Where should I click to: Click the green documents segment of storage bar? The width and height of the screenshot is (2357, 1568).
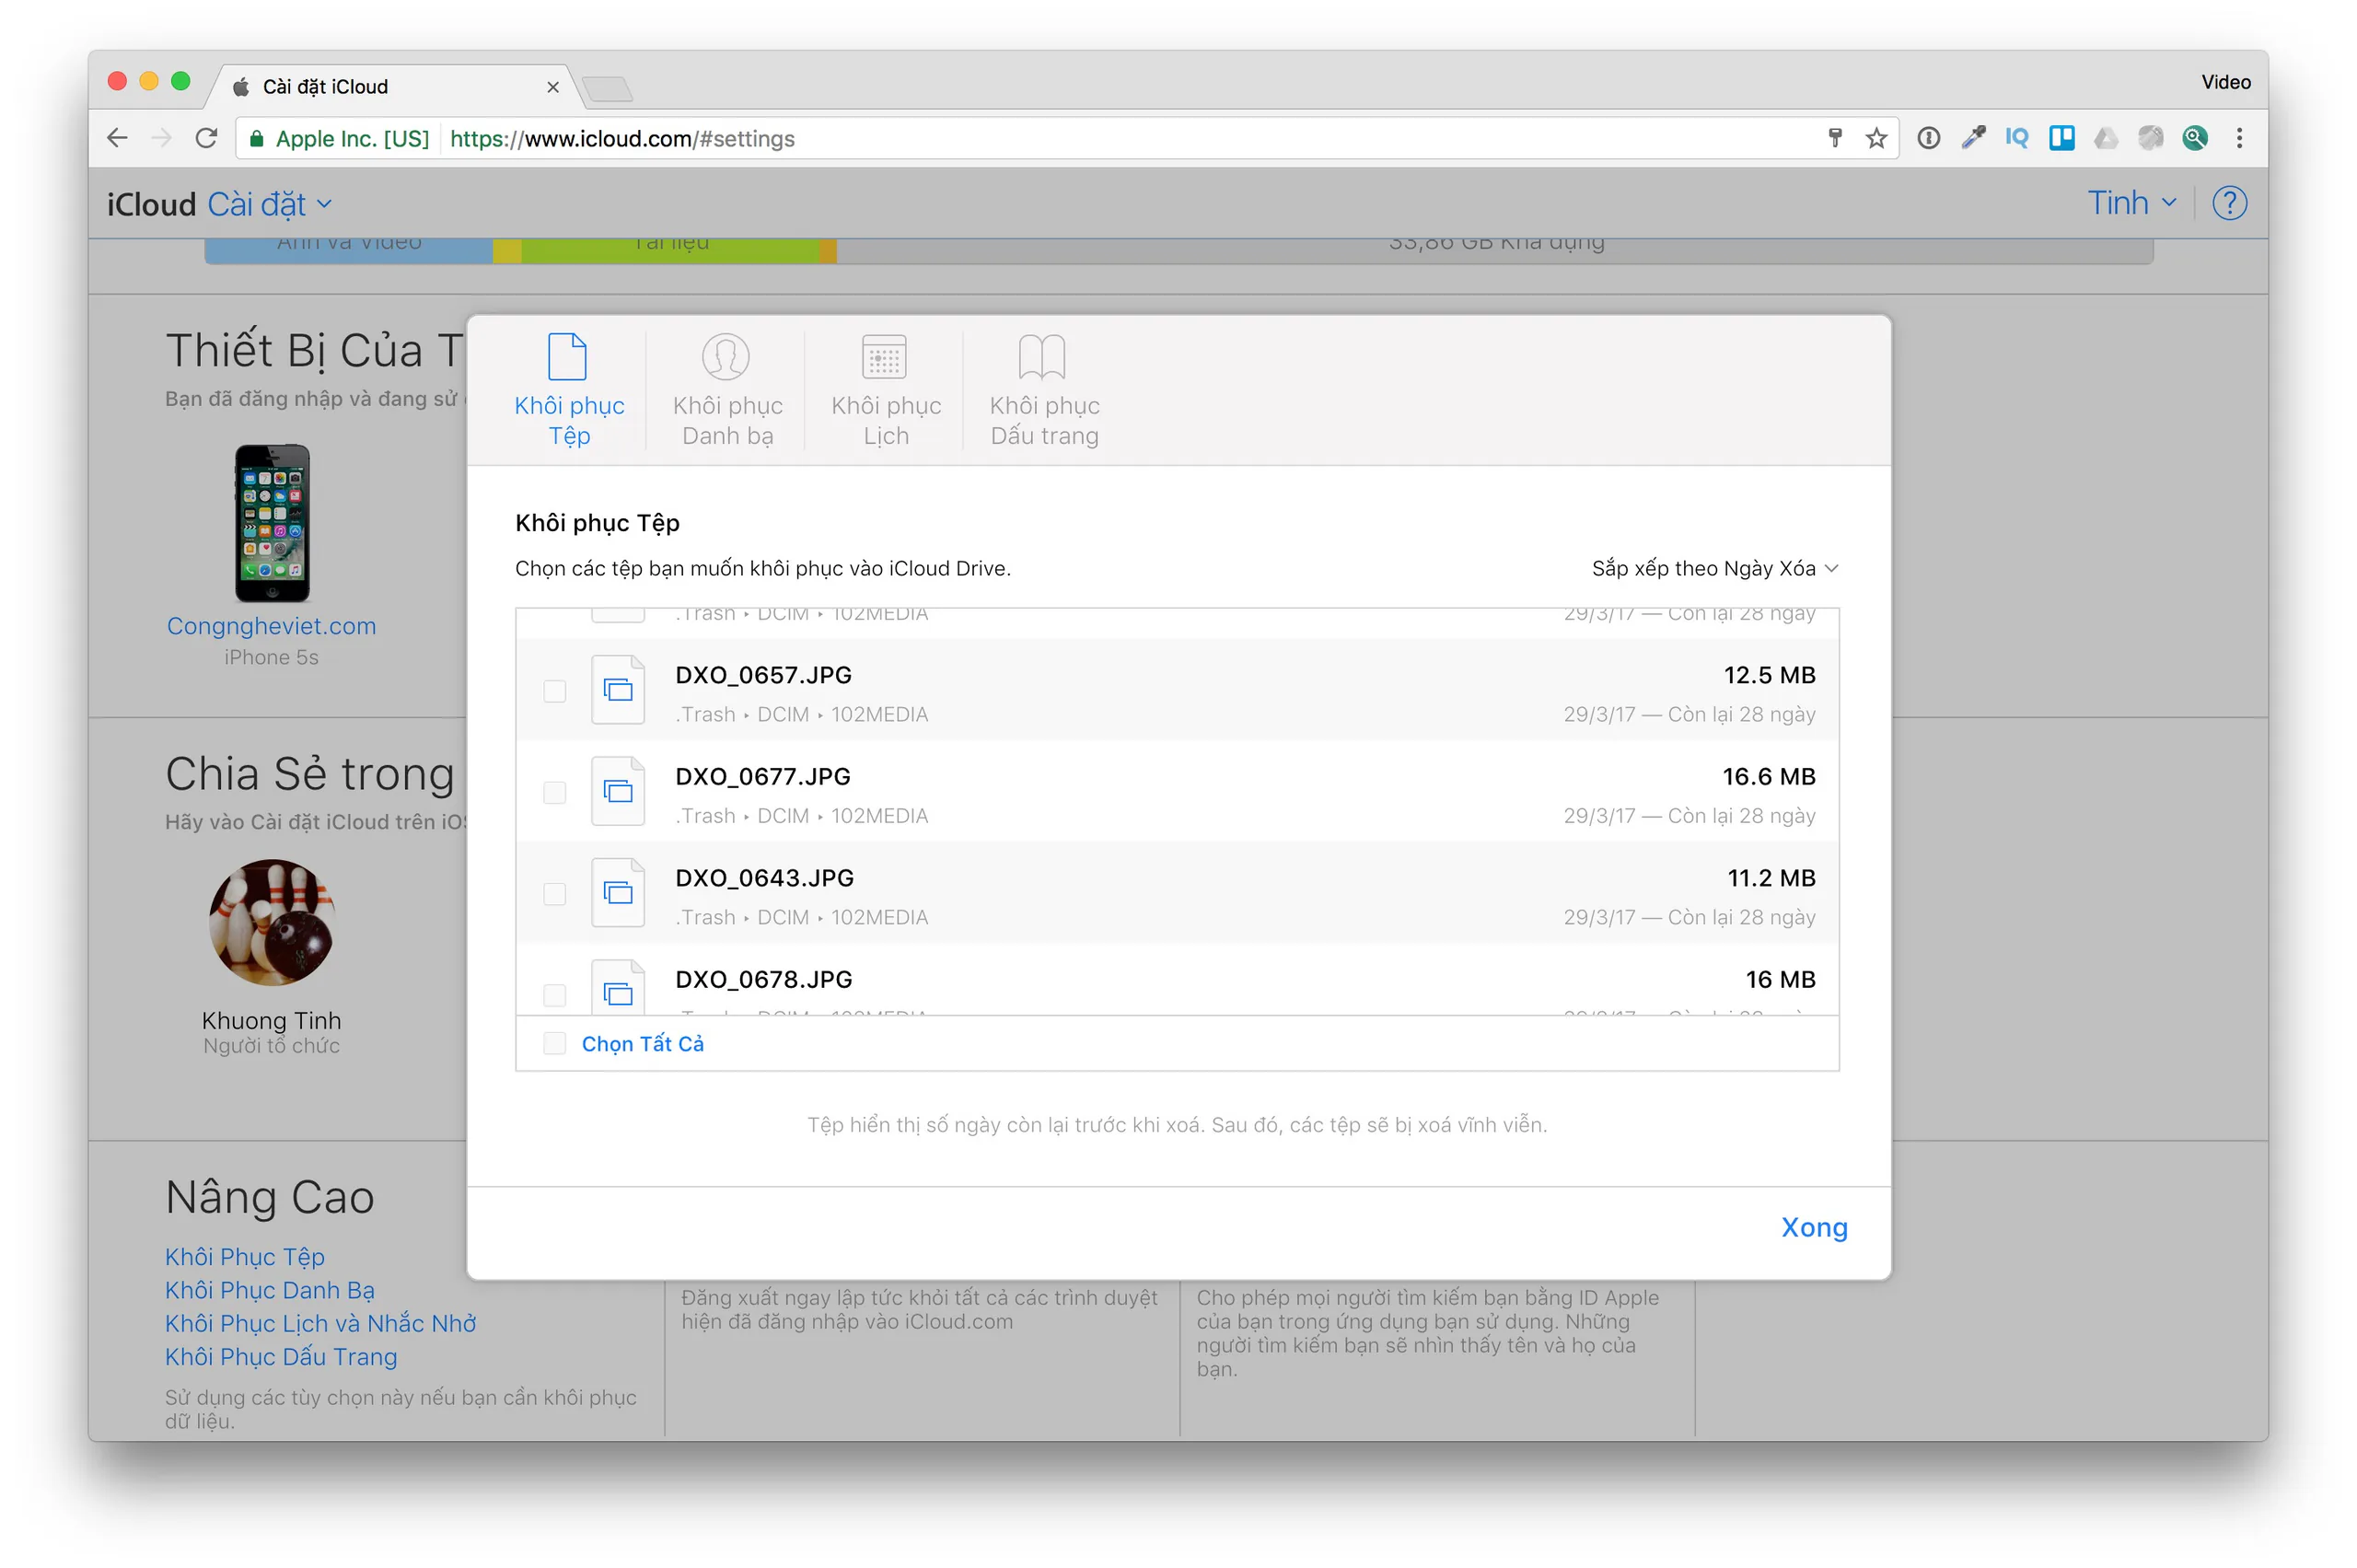[669, 250]
